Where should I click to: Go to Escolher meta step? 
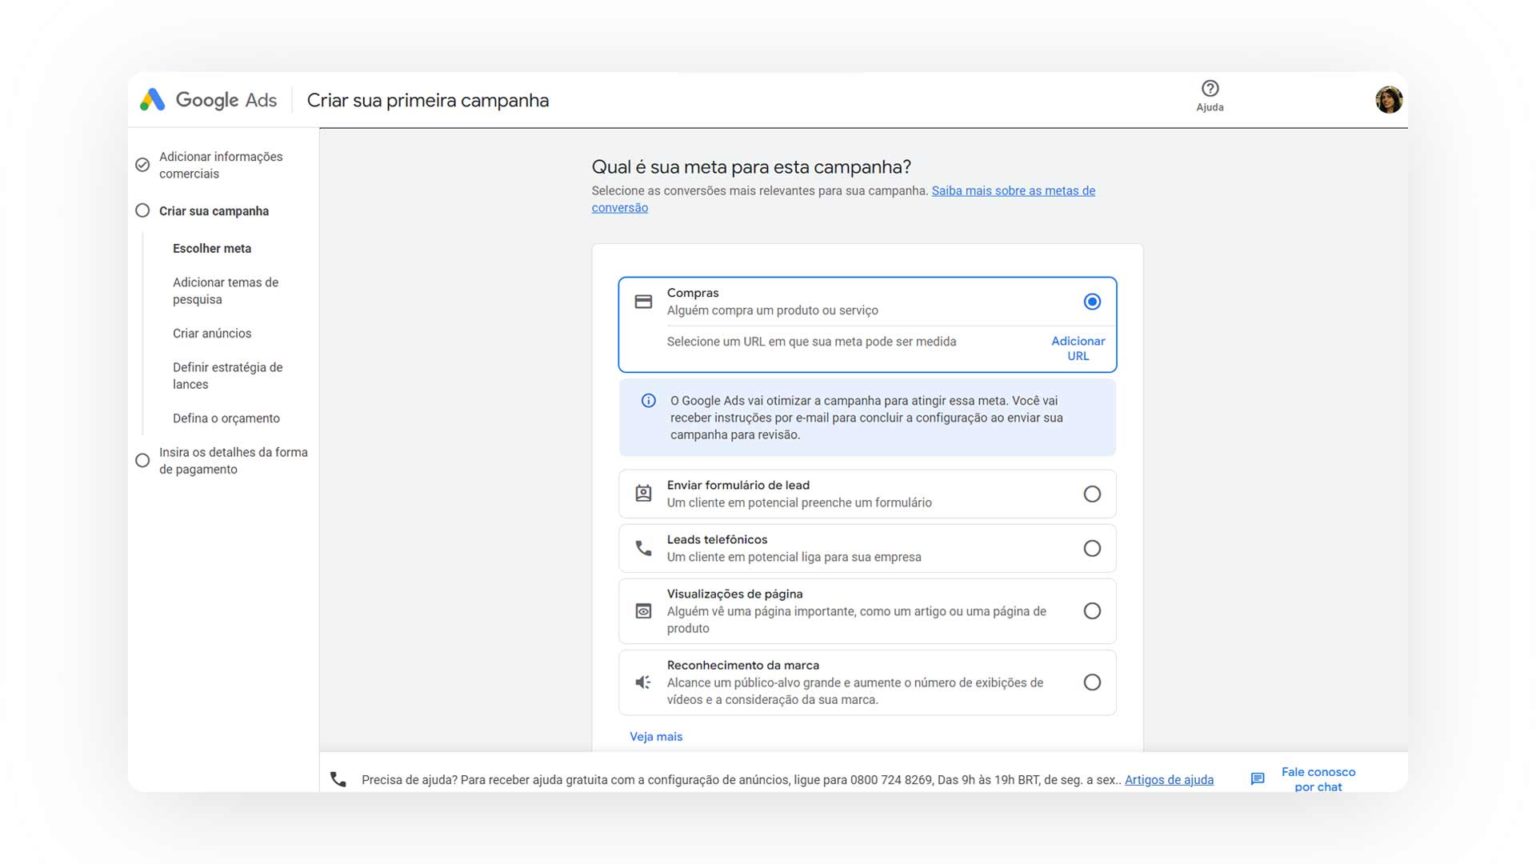pyautogui.click(x=212, y=248)
